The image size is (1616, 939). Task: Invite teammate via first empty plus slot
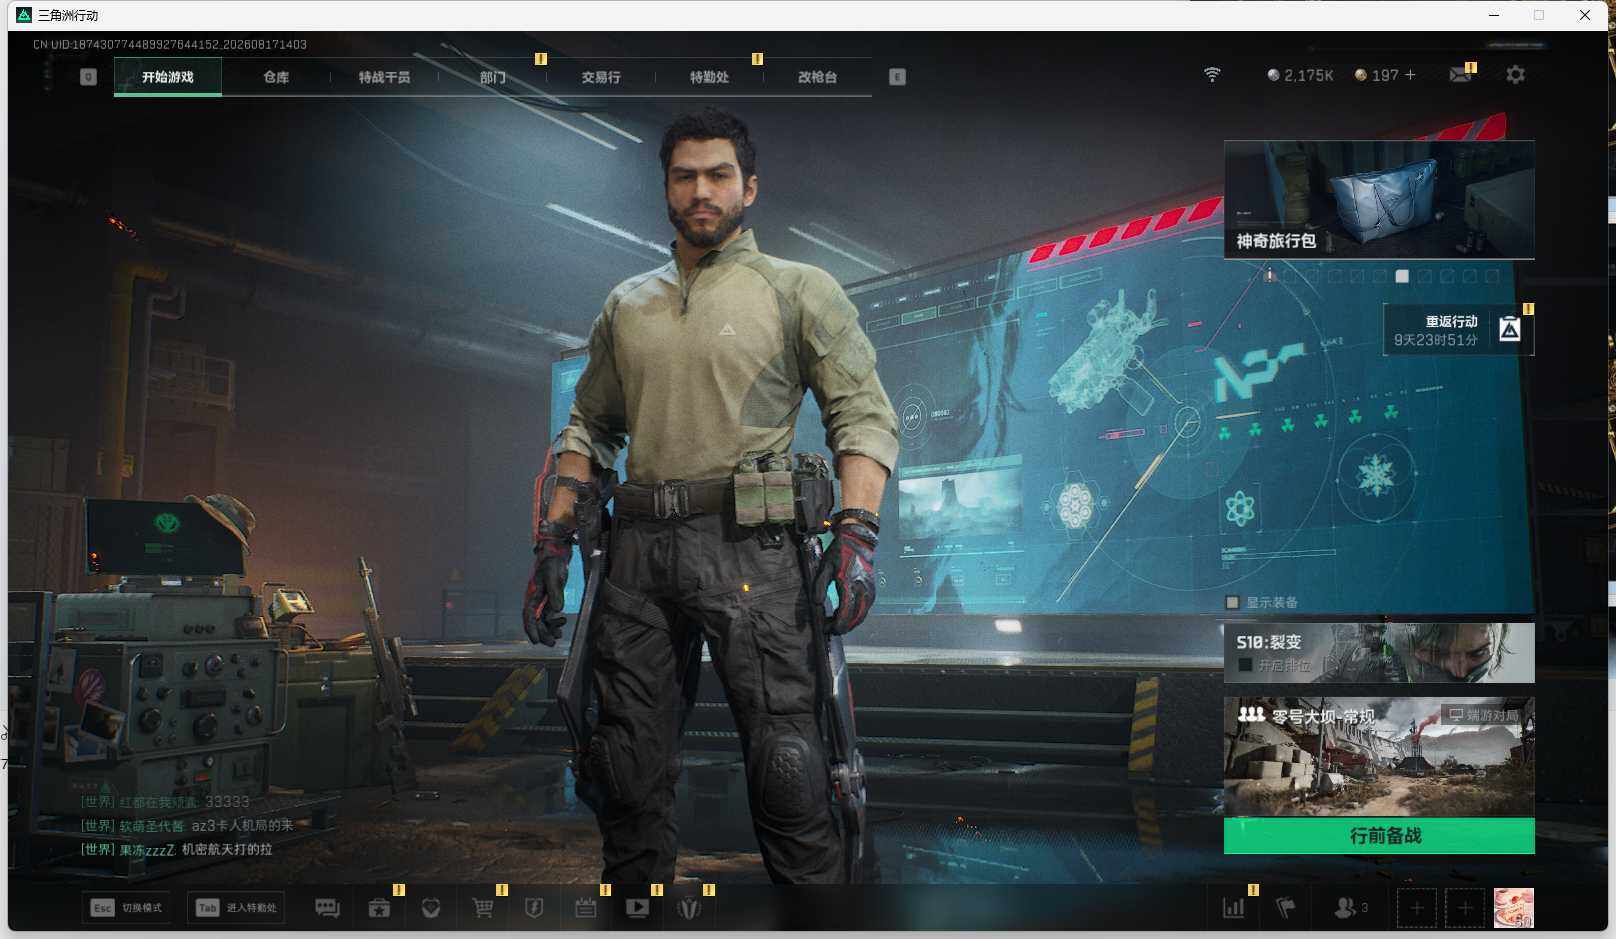pos(1416,908)
